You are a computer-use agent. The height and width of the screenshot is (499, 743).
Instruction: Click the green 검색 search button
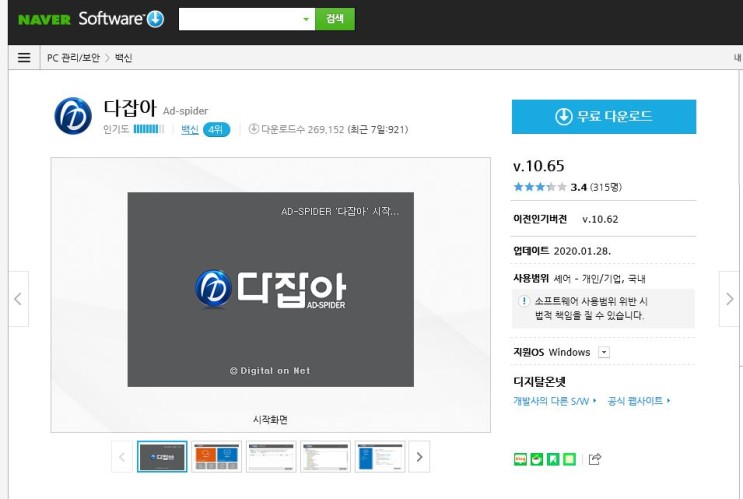click(x=335, y=19)
